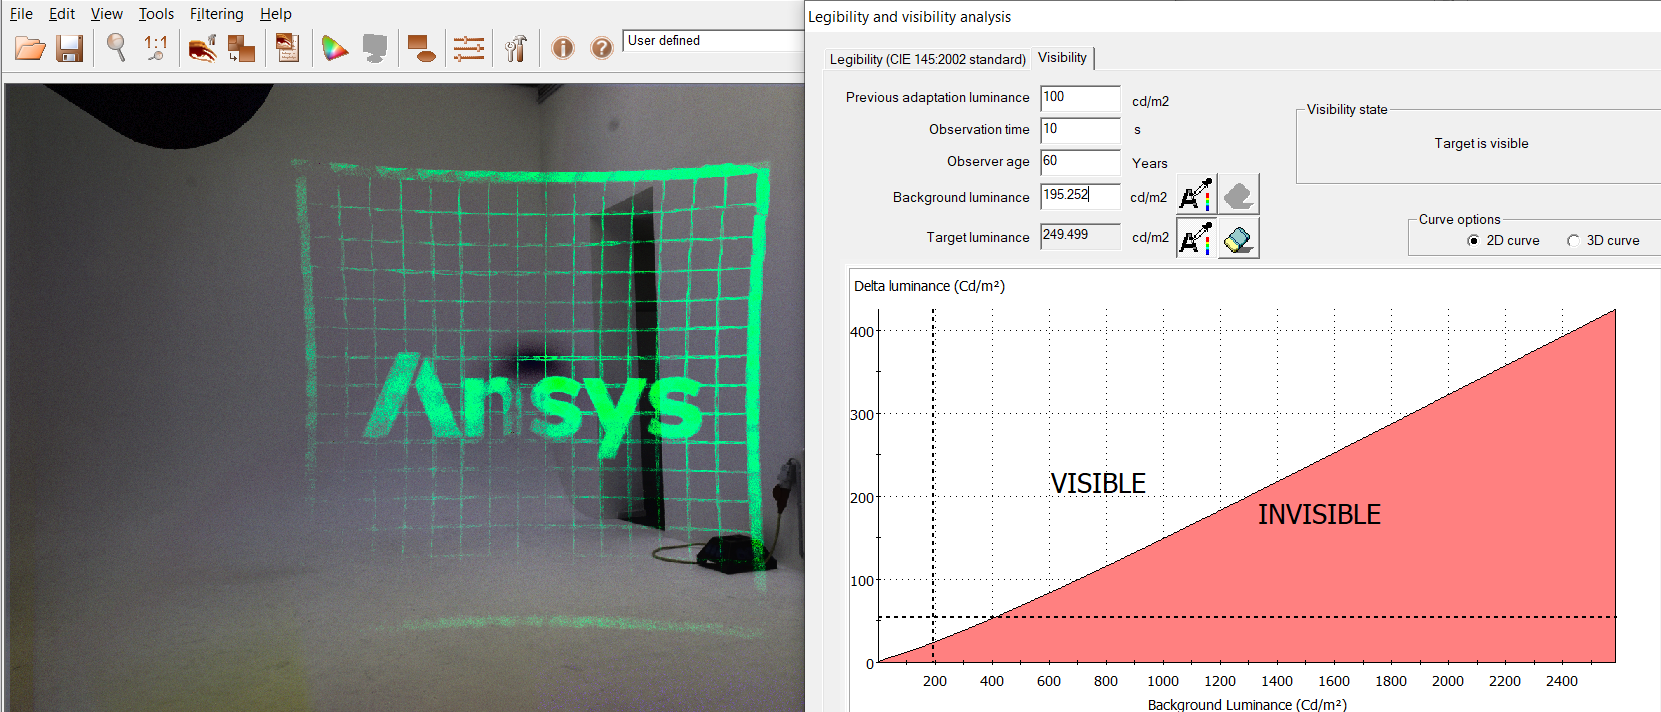Open the File menu
This screenshot has width=1661, height=712.
(21, 14)
